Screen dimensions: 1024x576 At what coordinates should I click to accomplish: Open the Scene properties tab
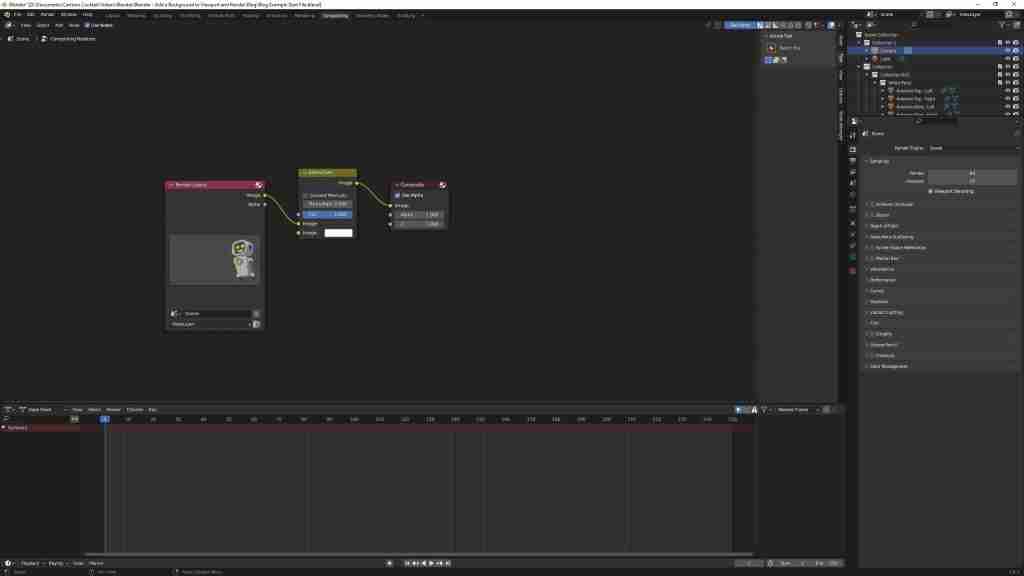852,183
